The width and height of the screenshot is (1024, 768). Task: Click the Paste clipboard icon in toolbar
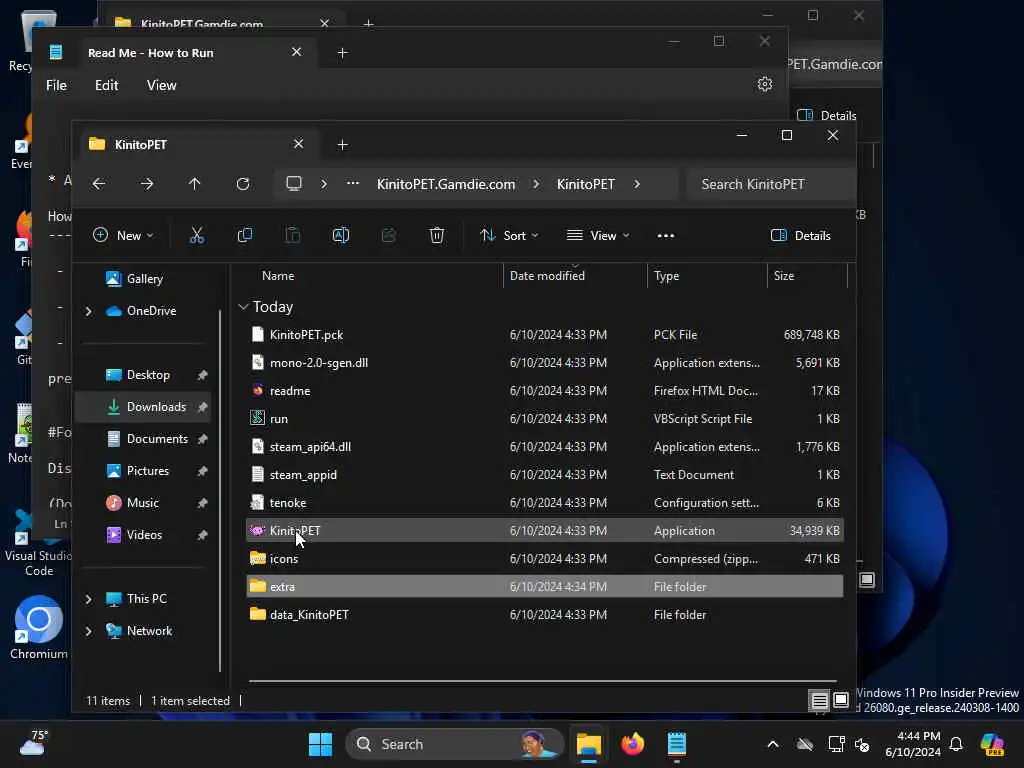pos(293,236)
